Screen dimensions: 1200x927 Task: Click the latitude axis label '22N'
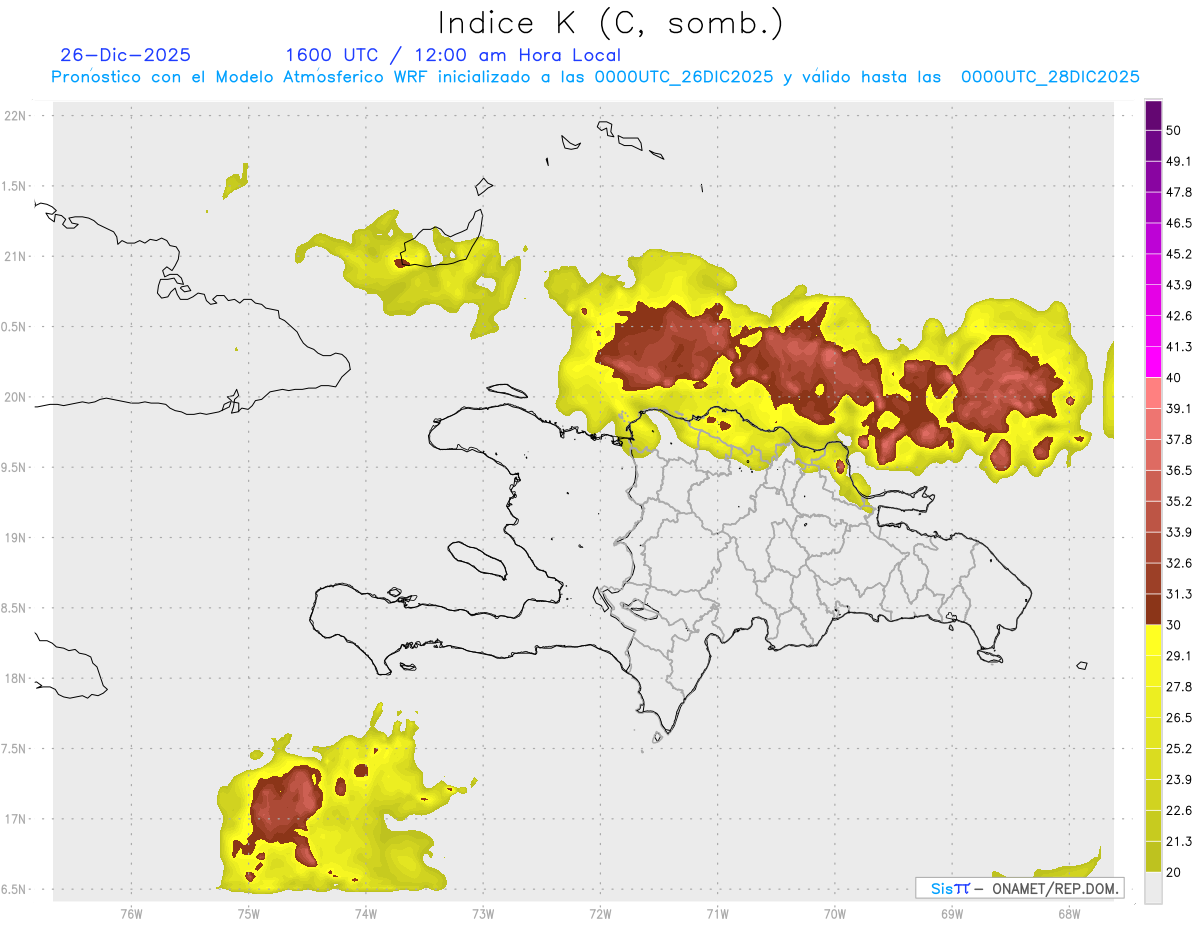pyautogui.click(x=15, y=116)
